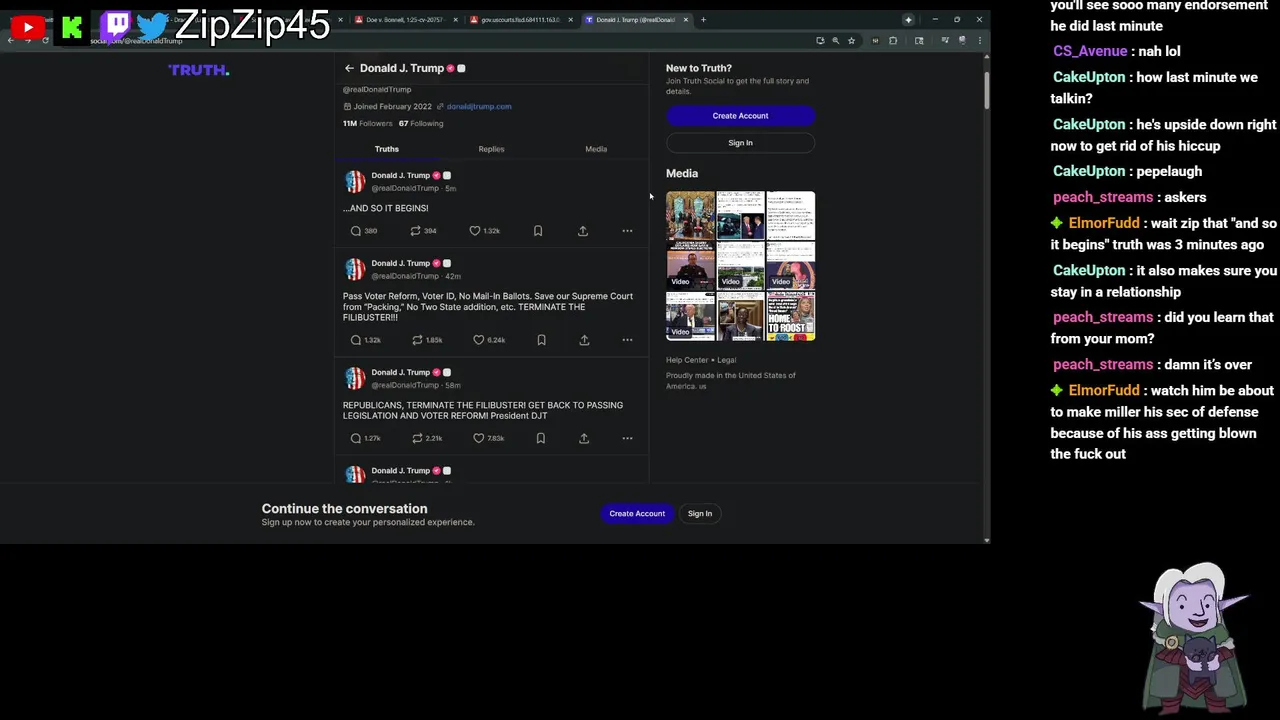The width and height of the screenshot is (1280, 720).
Task: Click peach_streams' "damn it's over" chat message
Action: (x=1152, y=365)
